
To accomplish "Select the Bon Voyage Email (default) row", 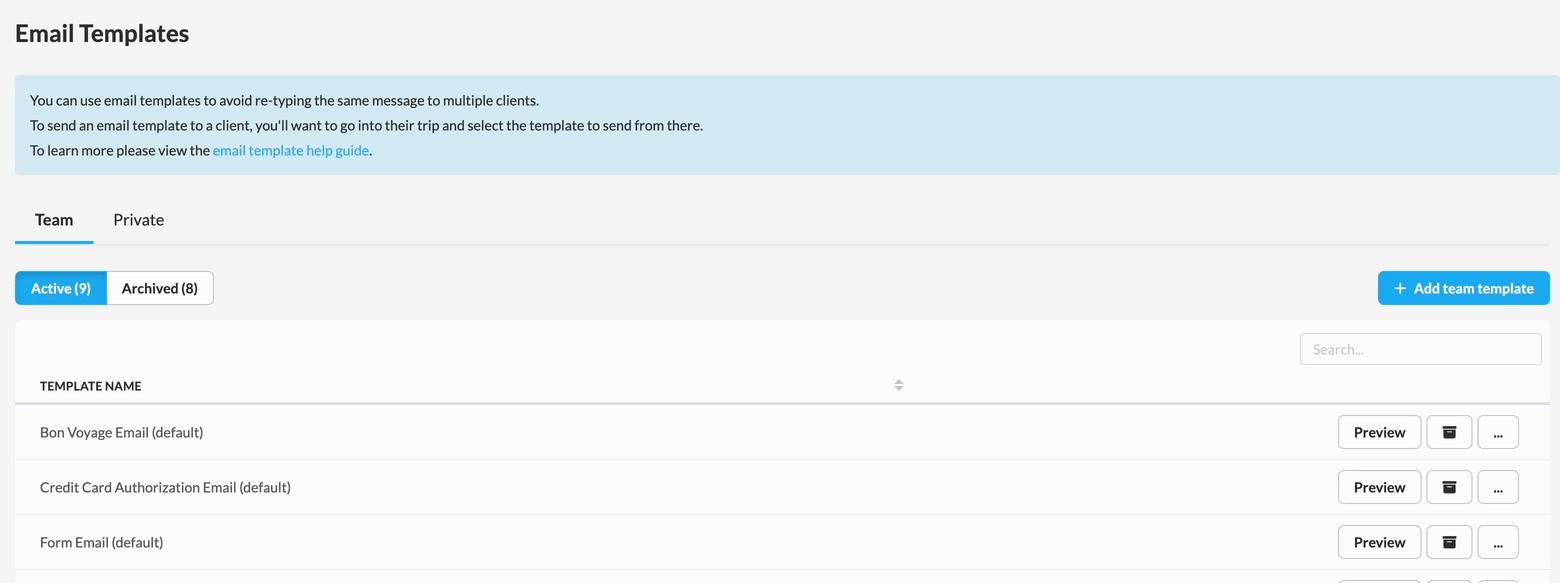I will pyautogui.click(x=122, y=432).
